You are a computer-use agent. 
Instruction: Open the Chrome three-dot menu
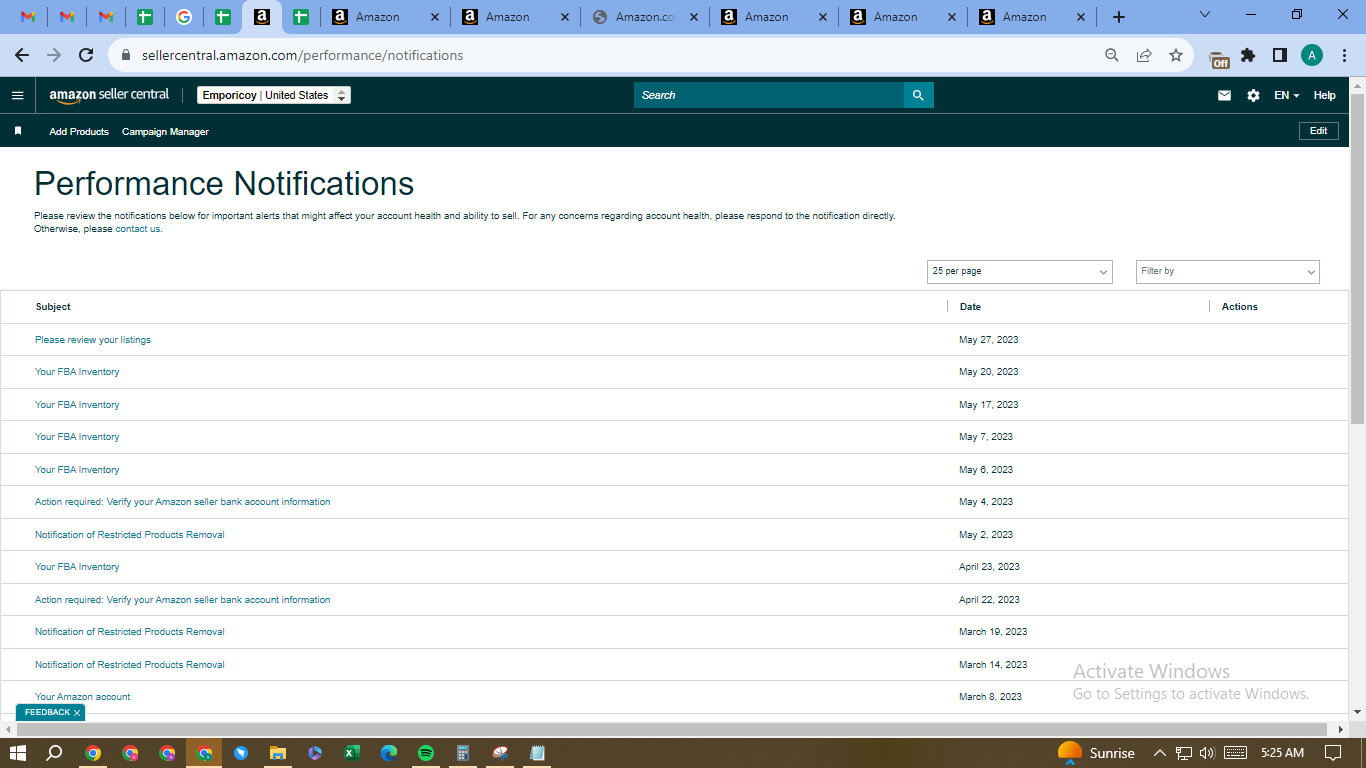[x=1345, y=56]
